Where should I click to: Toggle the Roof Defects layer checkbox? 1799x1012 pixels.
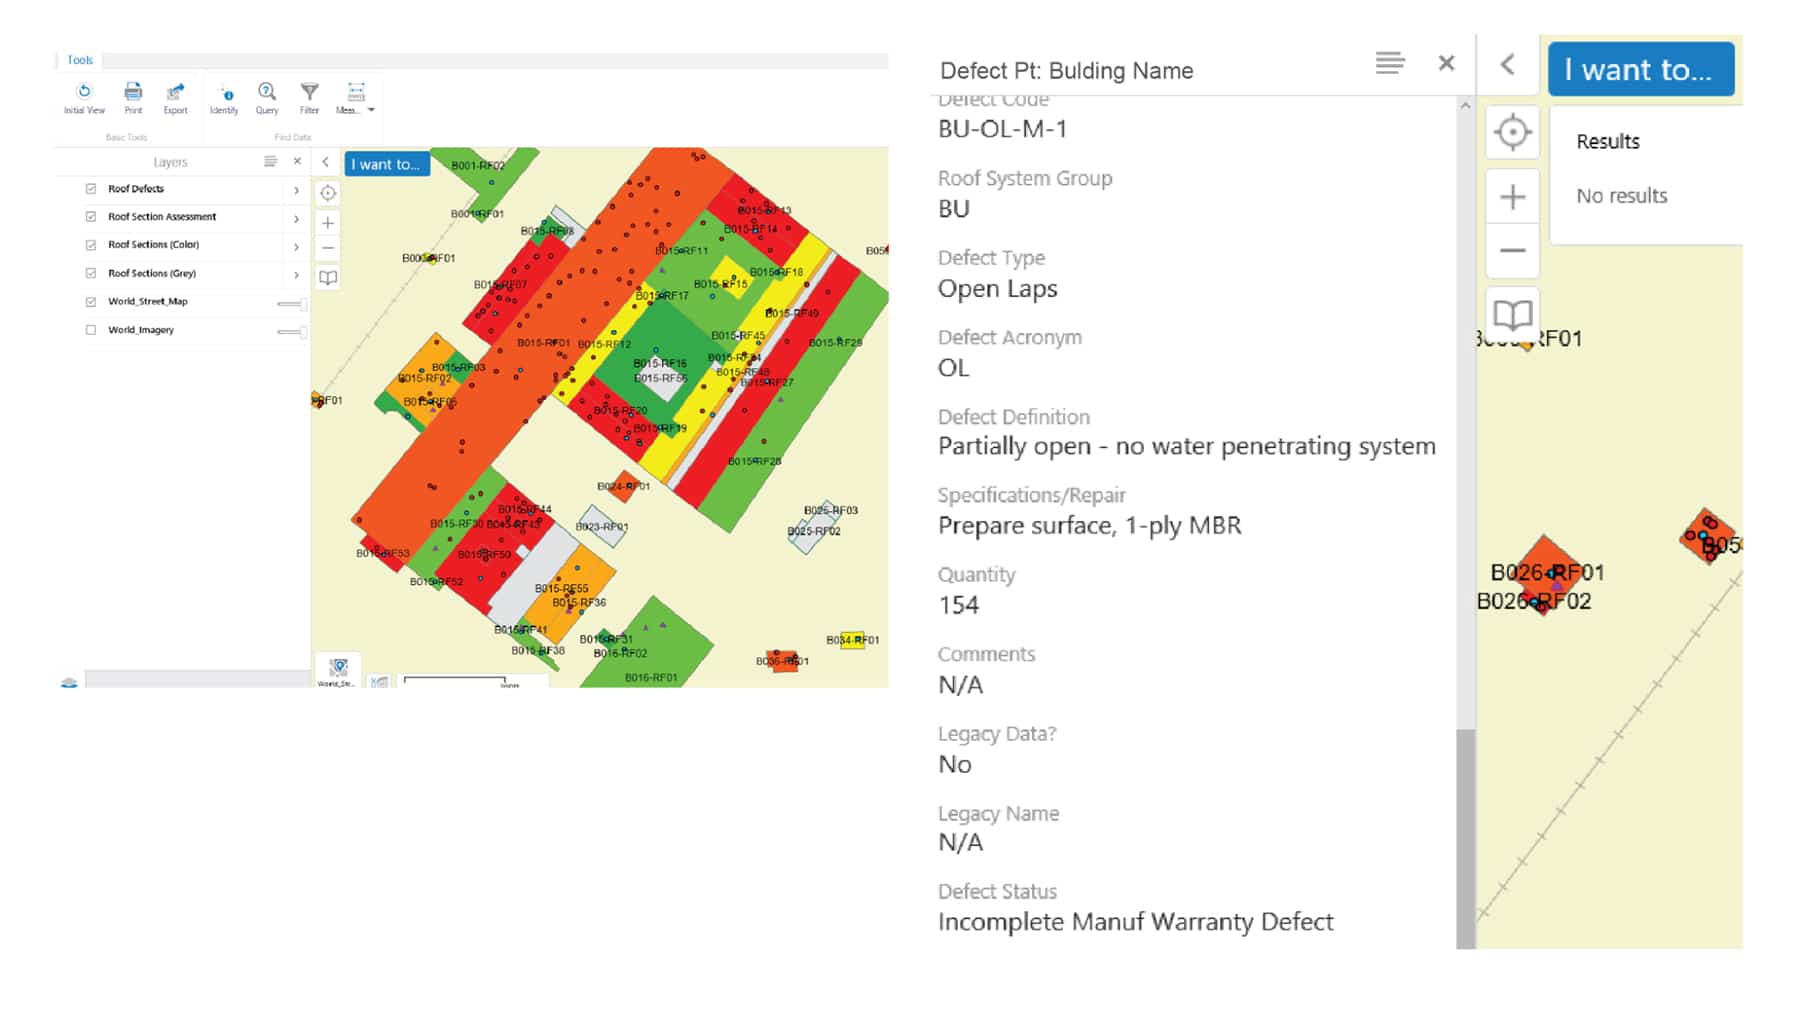91,189
